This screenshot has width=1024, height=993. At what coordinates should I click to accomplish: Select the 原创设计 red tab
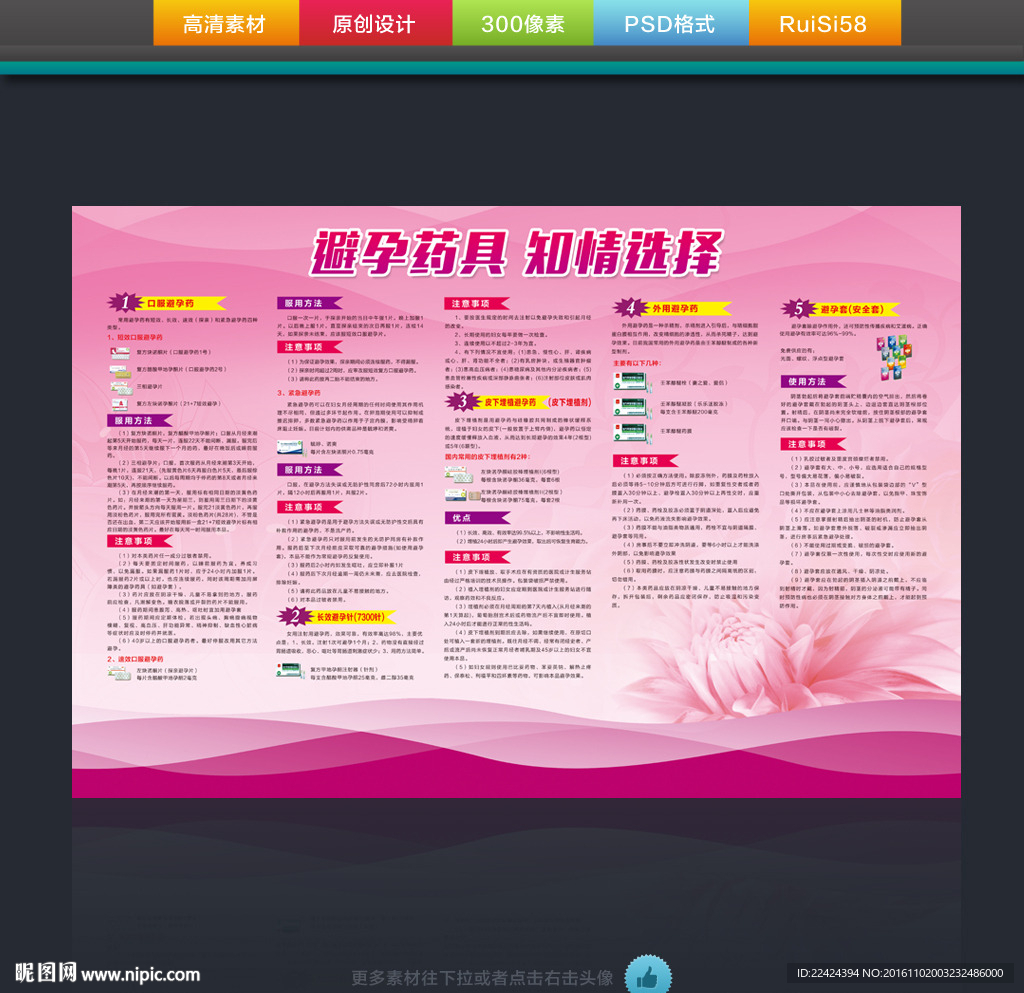[376, 23]
